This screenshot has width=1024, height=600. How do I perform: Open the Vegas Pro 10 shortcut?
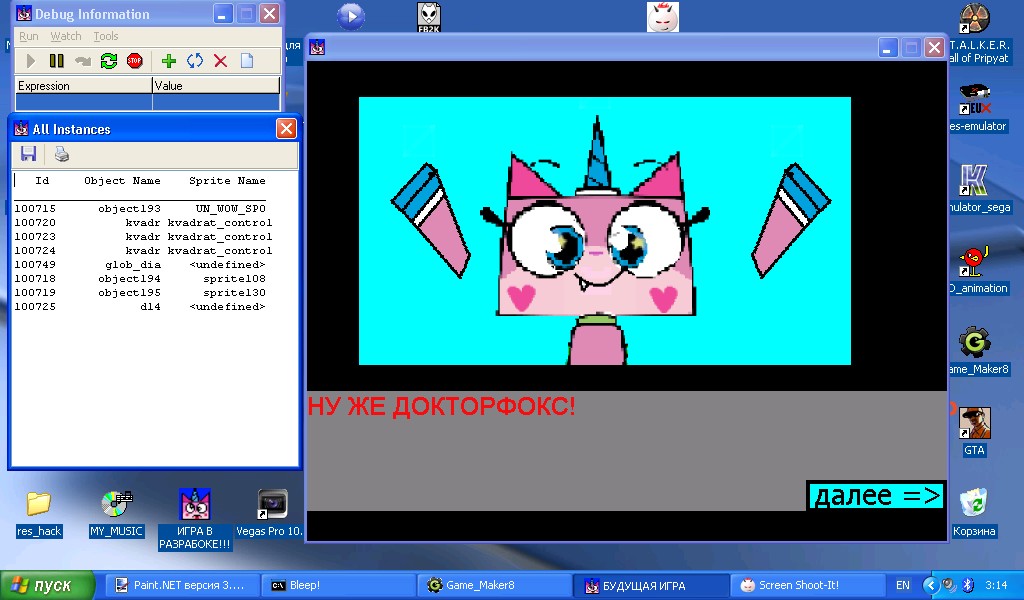(x=270, y=514)
